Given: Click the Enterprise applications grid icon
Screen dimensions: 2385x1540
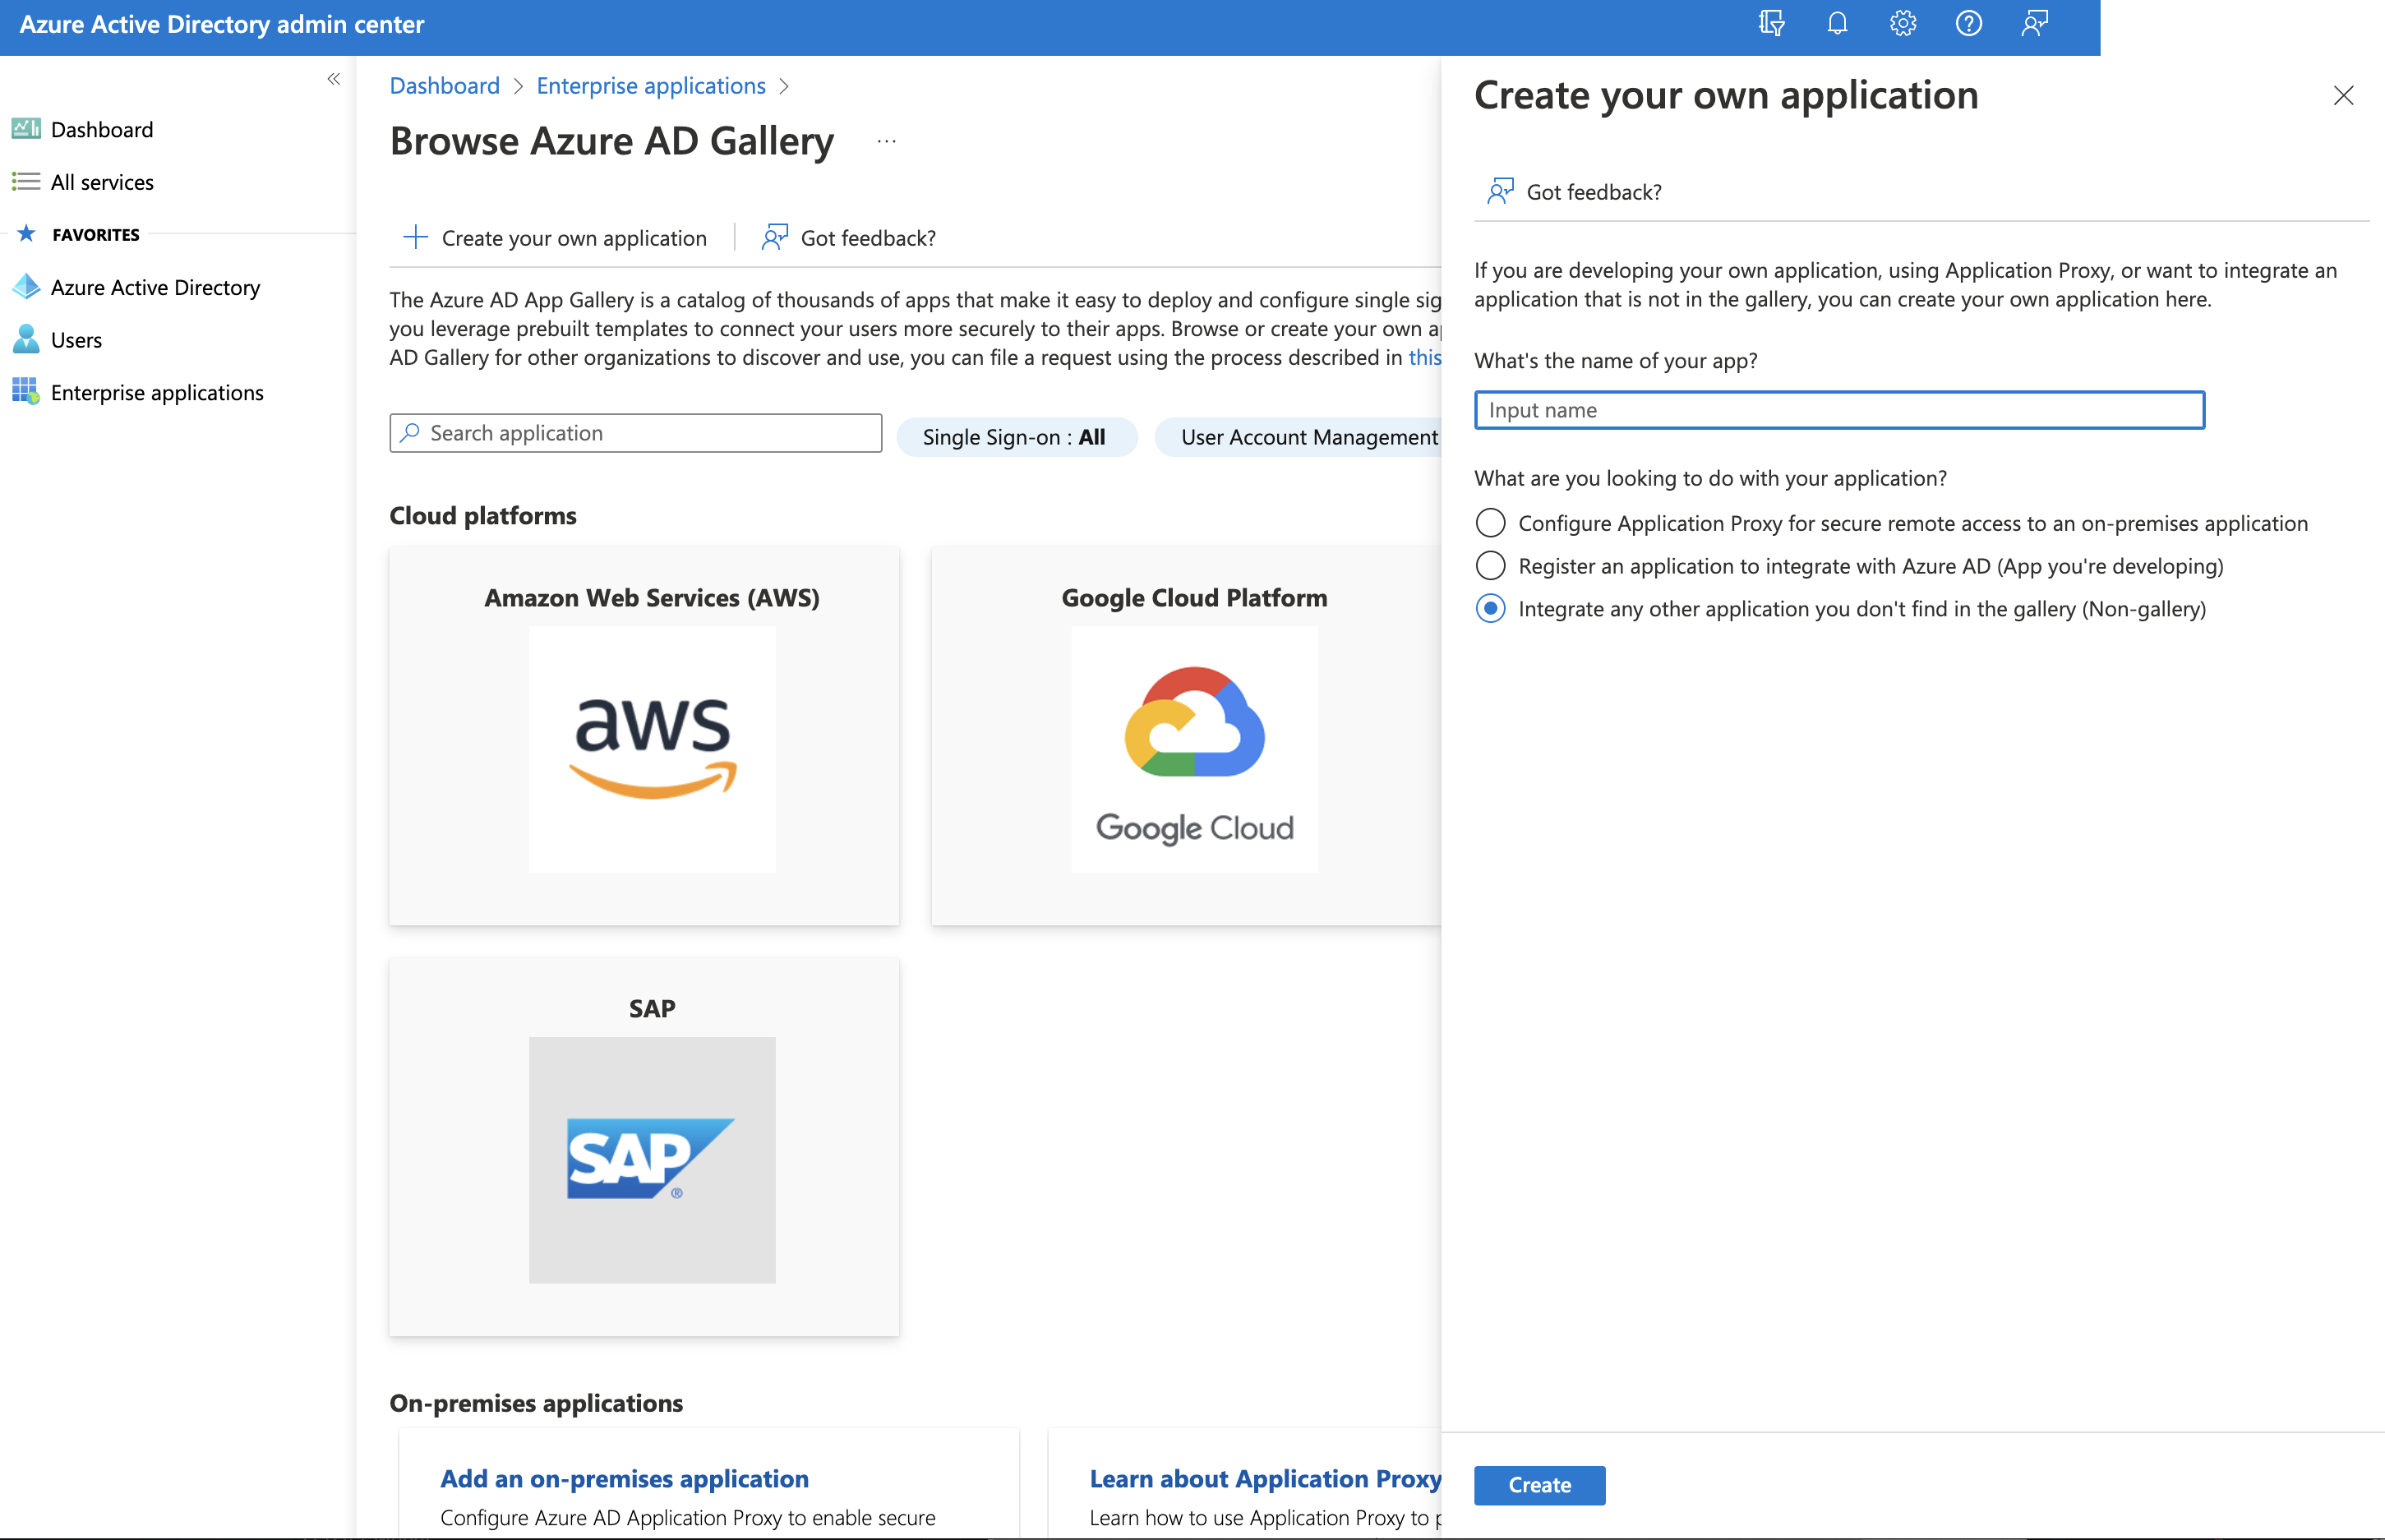Looking at the screenshot, I should pyautogui.click(x=26, y=392).
